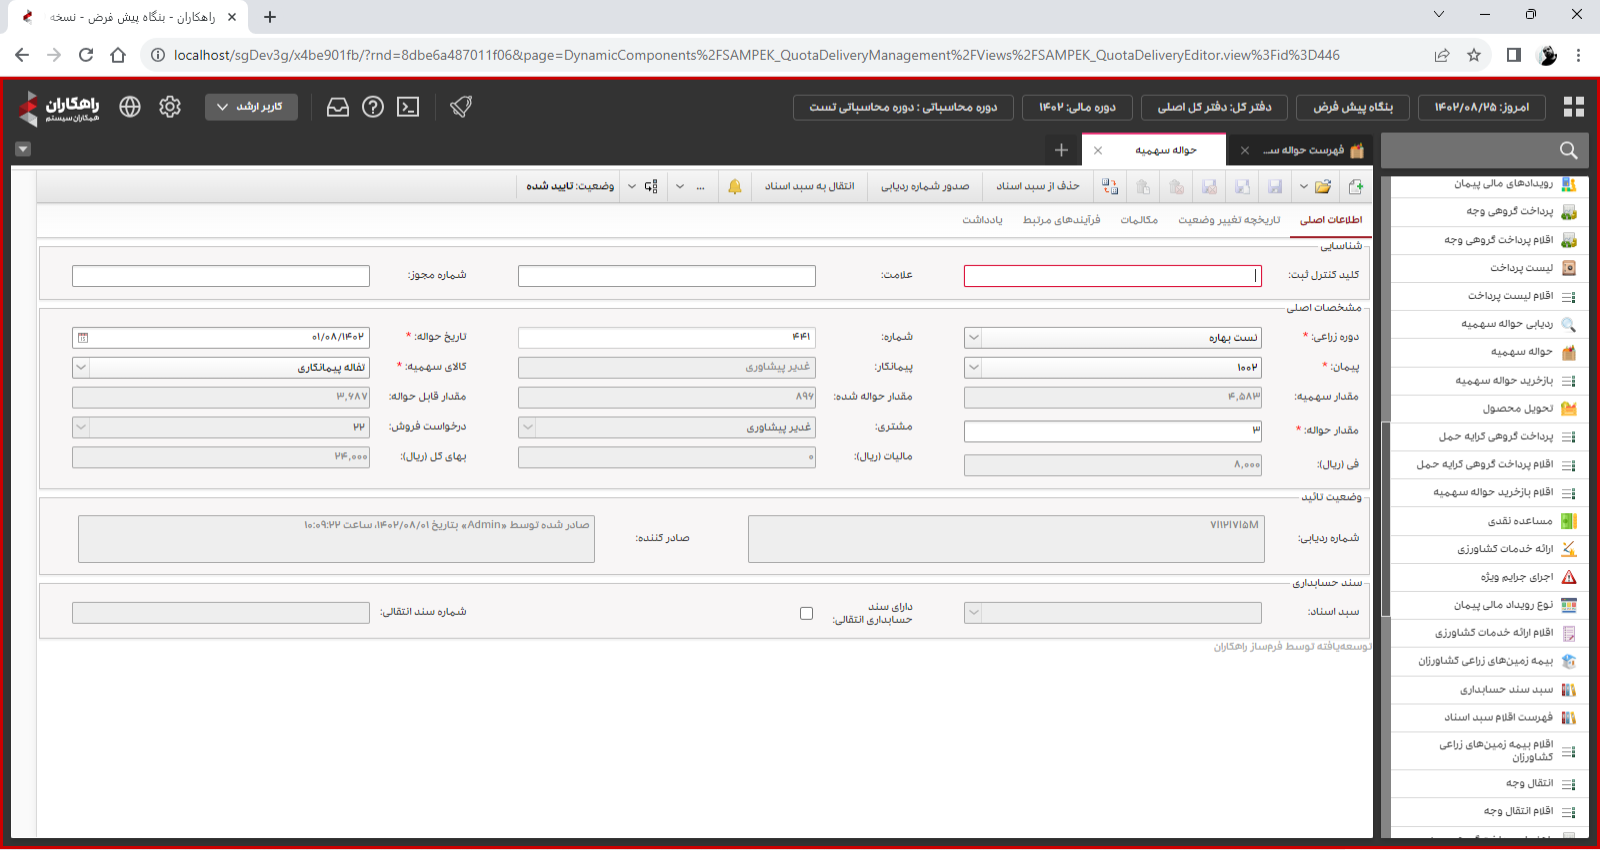Open the inbox tray icon in the header

point(338,106)
